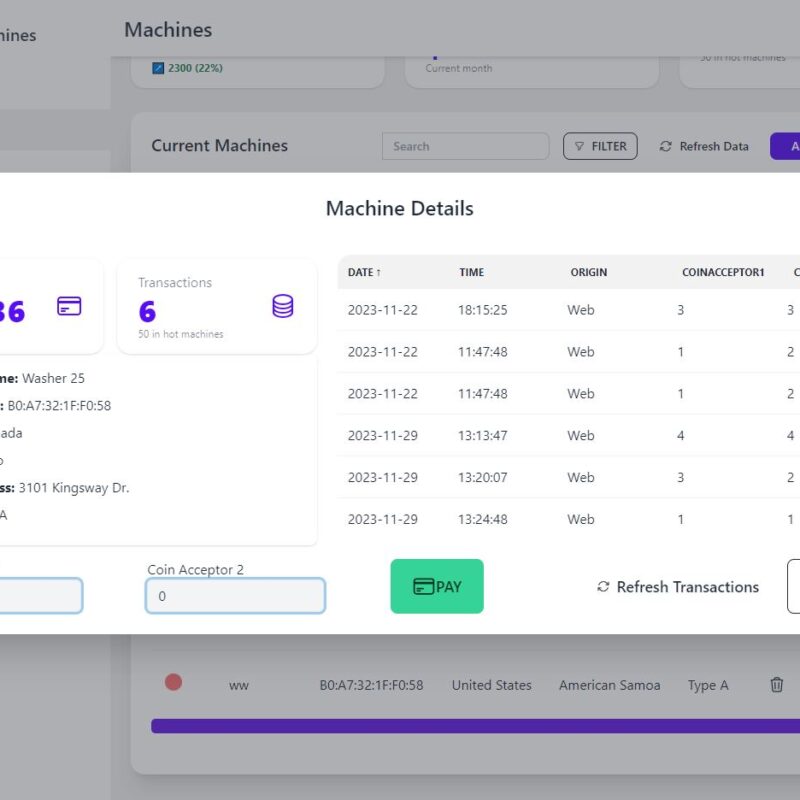Click the red status dot for ww machine
Viewport: 800px width, 800px height.
173,682
